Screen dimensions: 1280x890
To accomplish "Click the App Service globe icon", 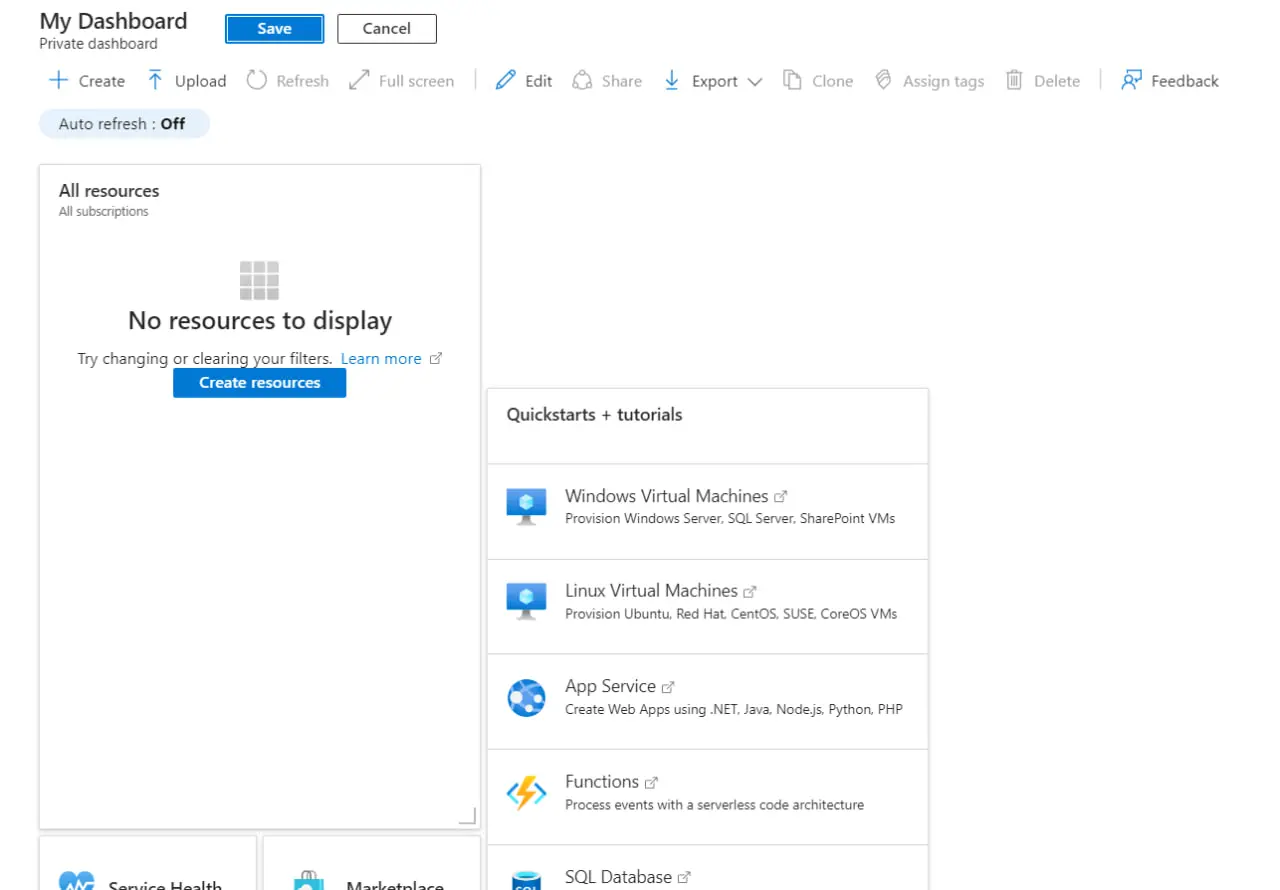I will 526,697.
